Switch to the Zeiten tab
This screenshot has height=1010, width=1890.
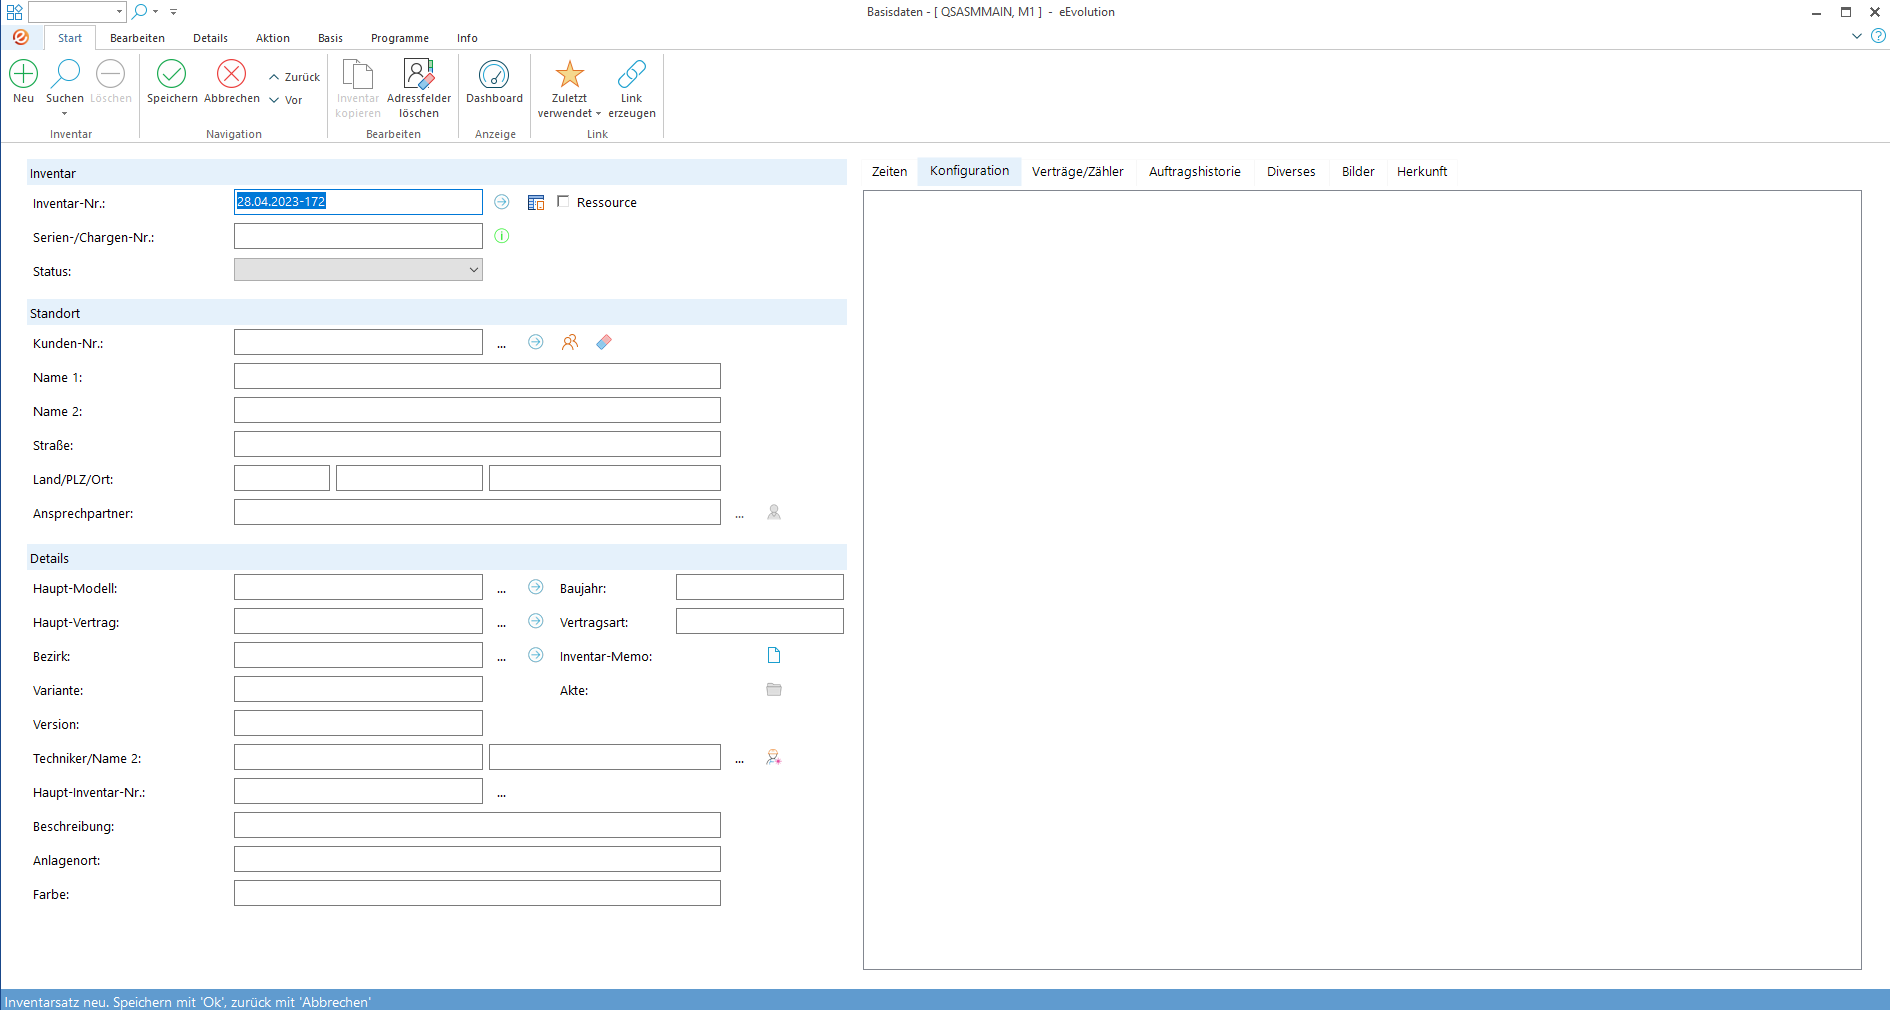point(889,171)
